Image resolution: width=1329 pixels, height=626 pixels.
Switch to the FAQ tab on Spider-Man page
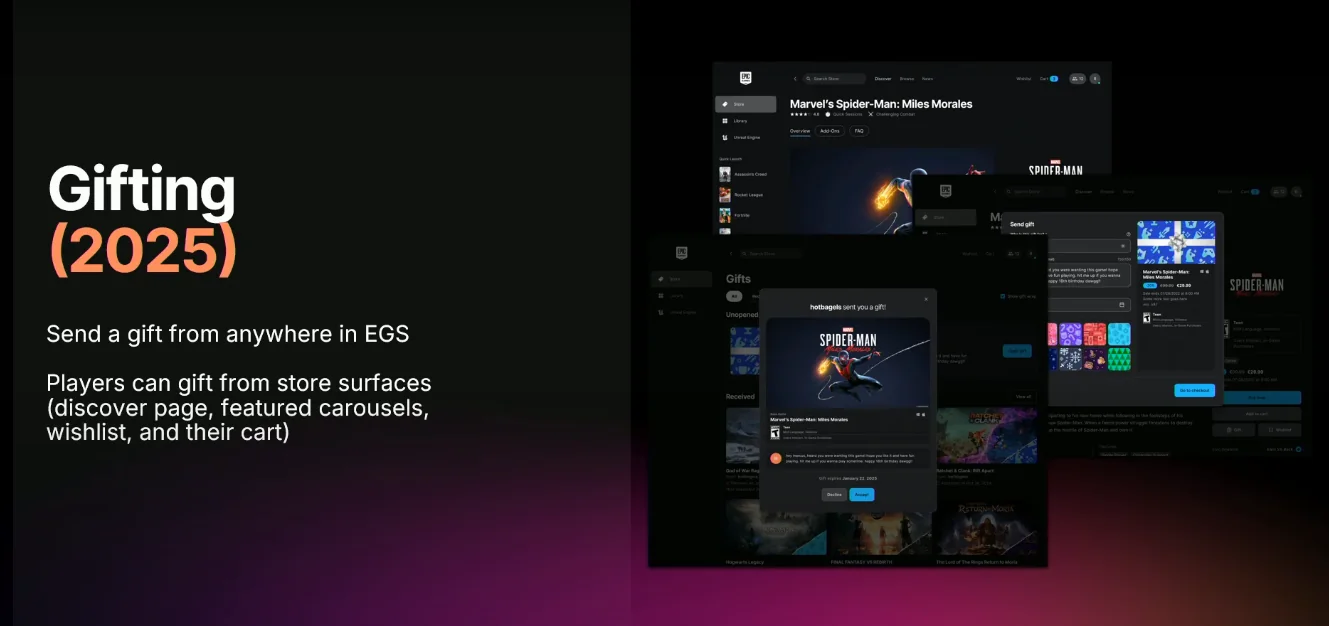click(x=859, y=131)
